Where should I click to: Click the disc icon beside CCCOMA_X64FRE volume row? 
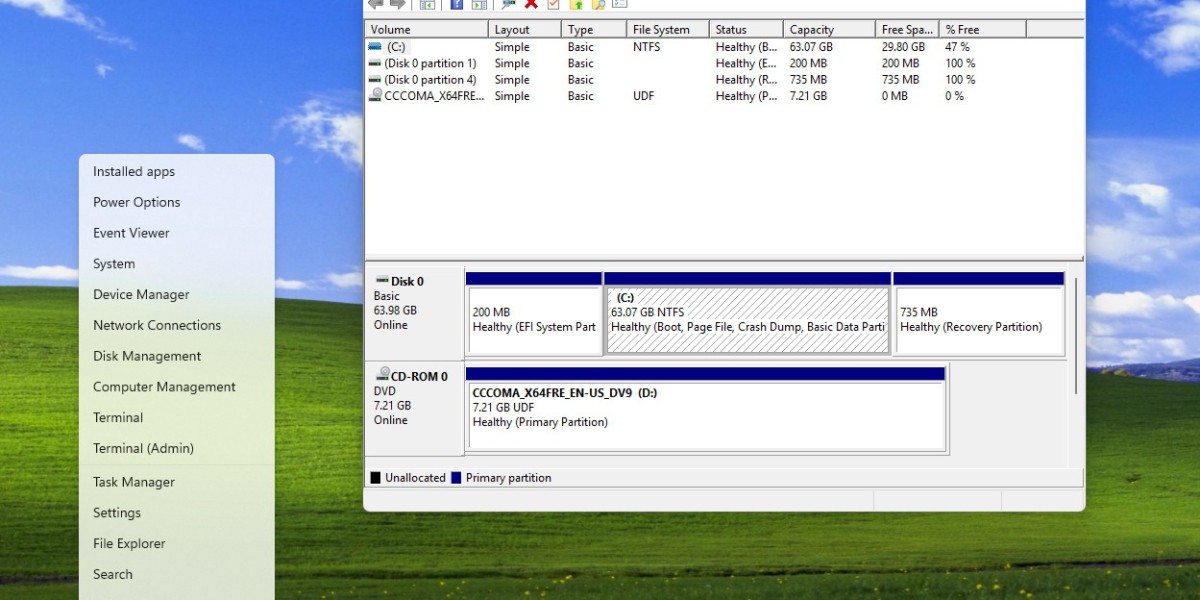coord(375,95)
